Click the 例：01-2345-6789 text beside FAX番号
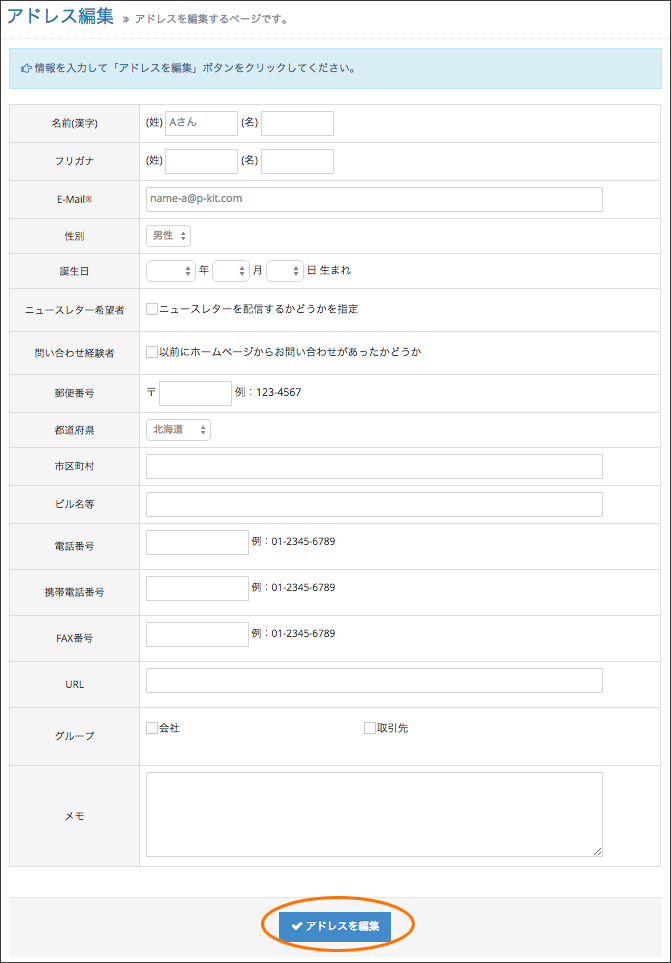 (293, 633)
